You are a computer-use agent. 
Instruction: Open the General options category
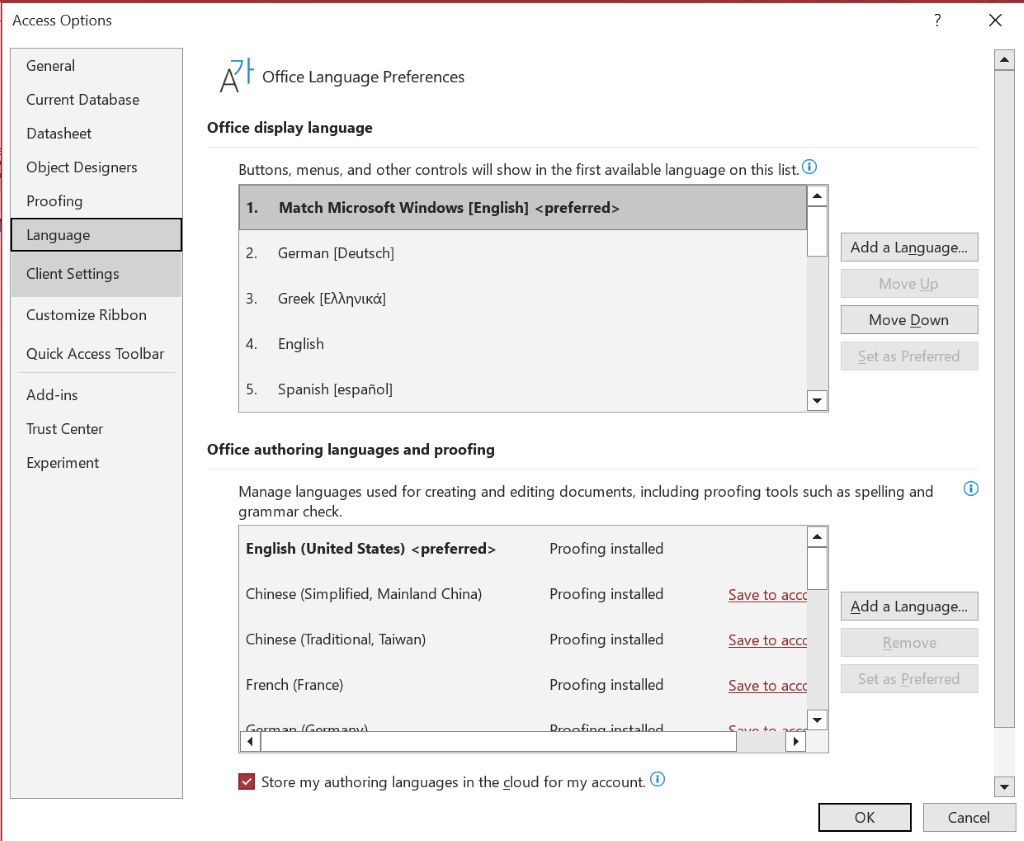tap(97, 66)
